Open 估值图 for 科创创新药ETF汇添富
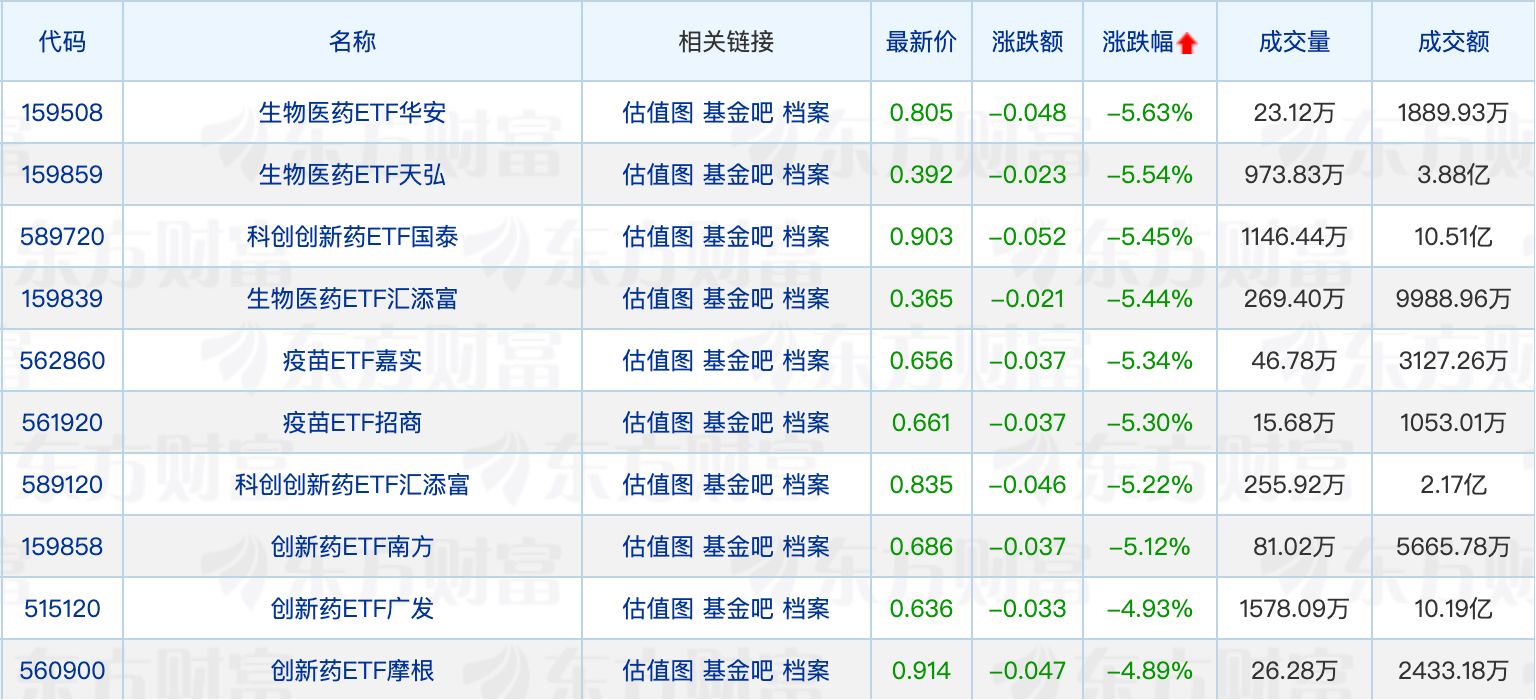 tap(657, 485)
